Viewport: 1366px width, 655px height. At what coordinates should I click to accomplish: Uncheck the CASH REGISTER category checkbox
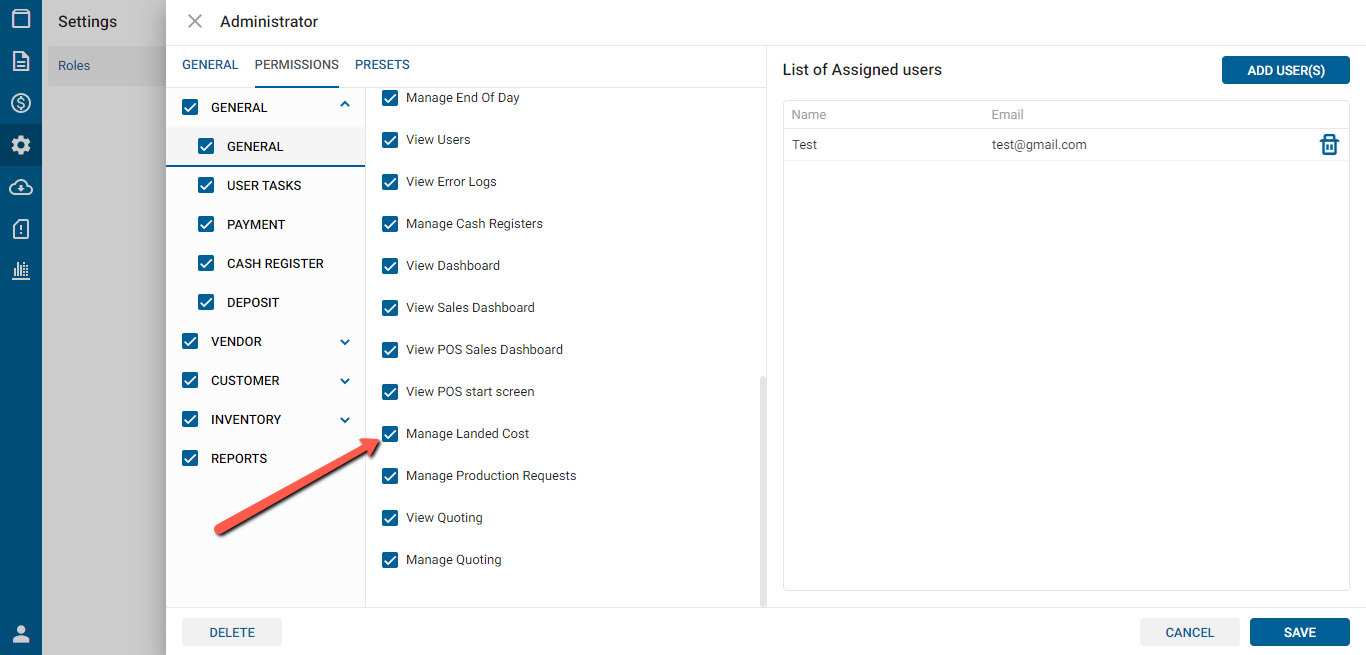[x=206, y=264]
